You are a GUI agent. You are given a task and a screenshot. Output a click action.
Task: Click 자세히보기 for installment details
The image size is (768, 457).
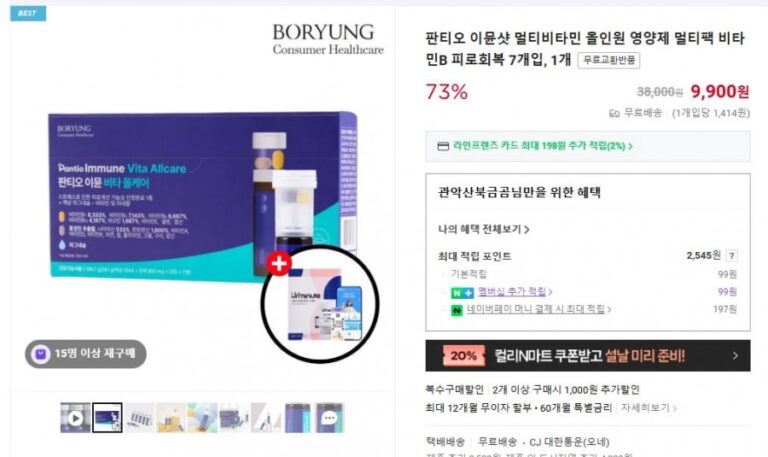648,408
